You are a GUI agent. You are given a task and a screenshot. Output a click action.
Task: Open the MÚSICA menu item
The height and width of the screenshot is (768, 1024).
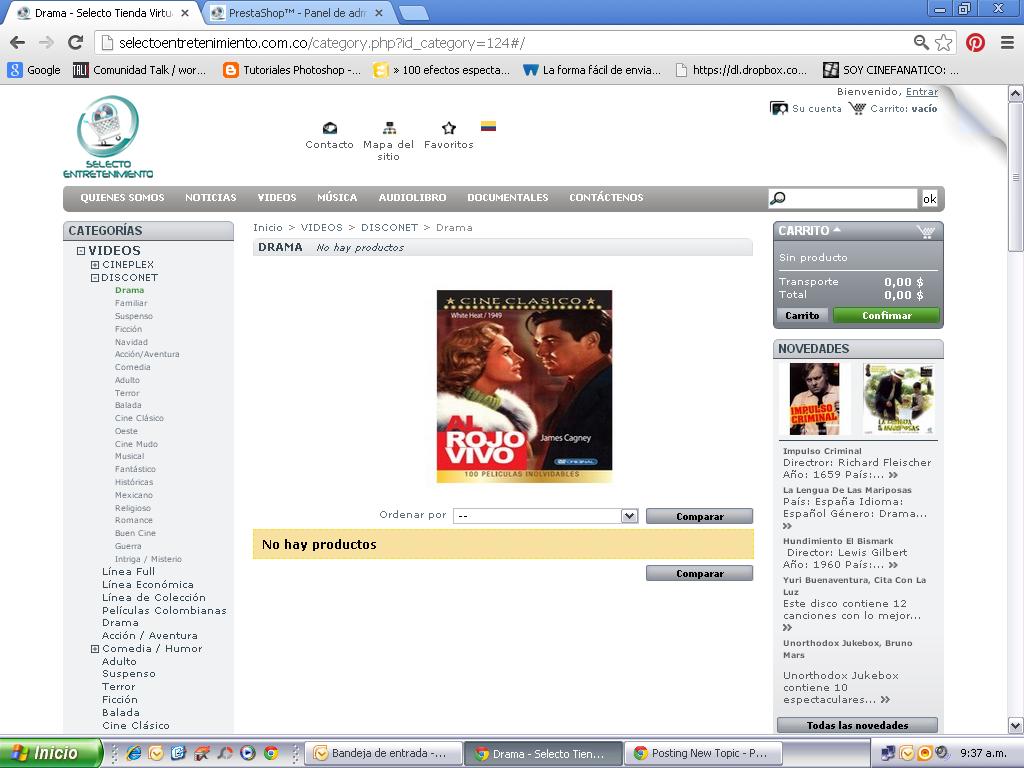point(337,197)
